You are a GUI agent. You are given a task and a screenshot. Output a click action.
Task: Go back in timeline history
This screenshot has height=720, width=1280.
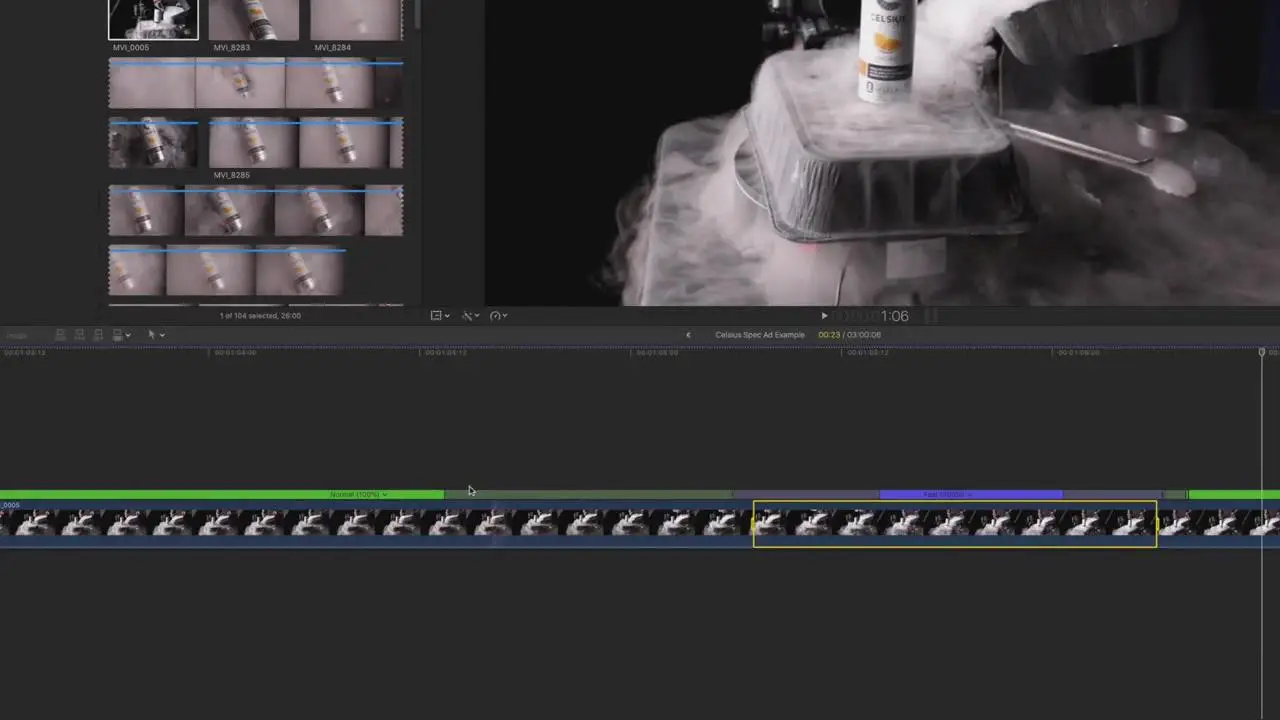pos(688,335)
